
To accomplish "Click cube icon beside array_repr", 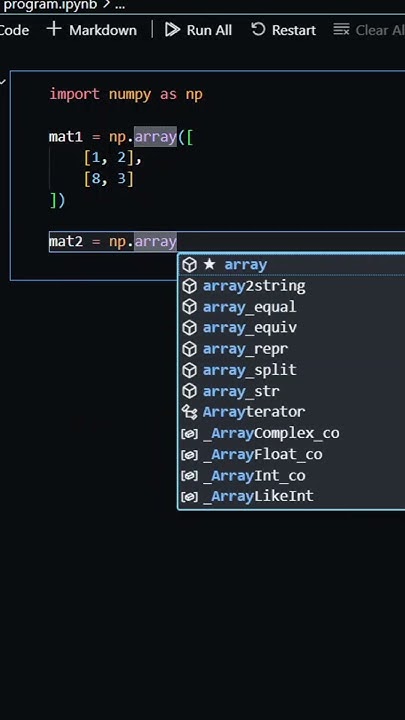I will coord(189,349).
